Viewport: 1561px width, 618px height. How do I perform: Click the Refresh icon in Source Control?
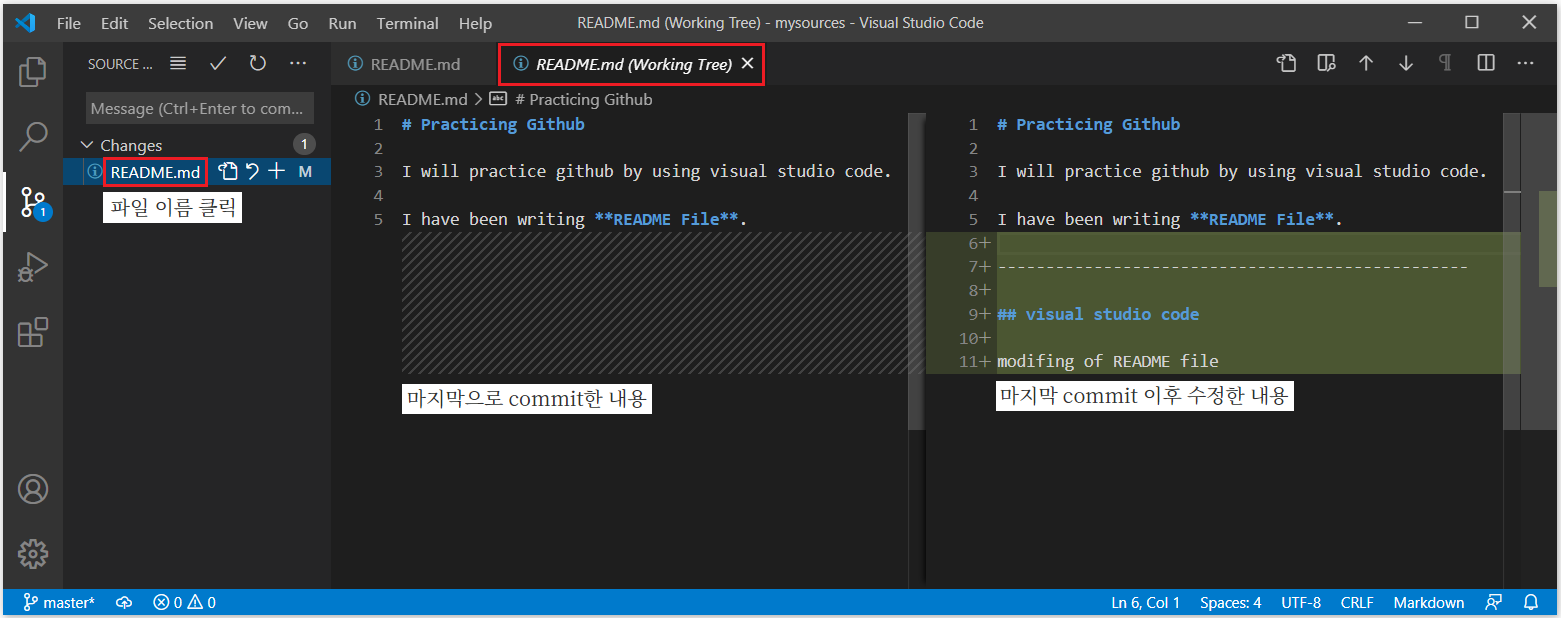click(258, 63)
